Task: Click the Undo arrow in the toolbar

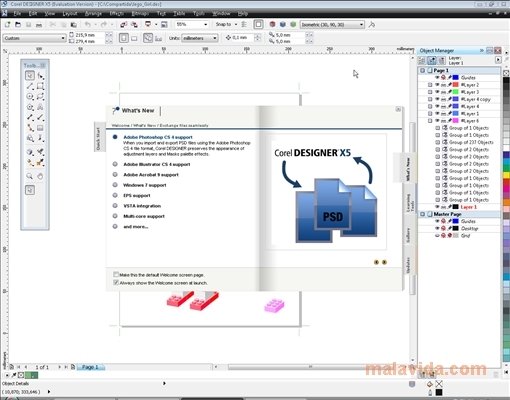Action: pyautogui.click(x=88, y=24)
